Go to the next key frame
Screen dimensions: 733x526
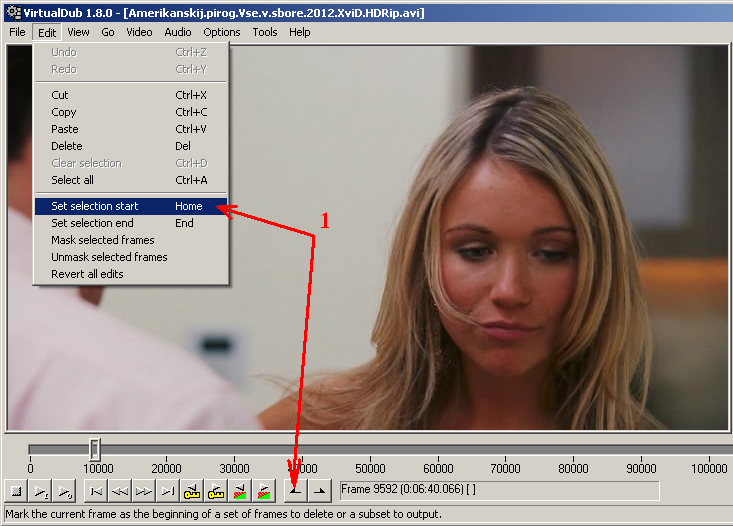point(216,491)
